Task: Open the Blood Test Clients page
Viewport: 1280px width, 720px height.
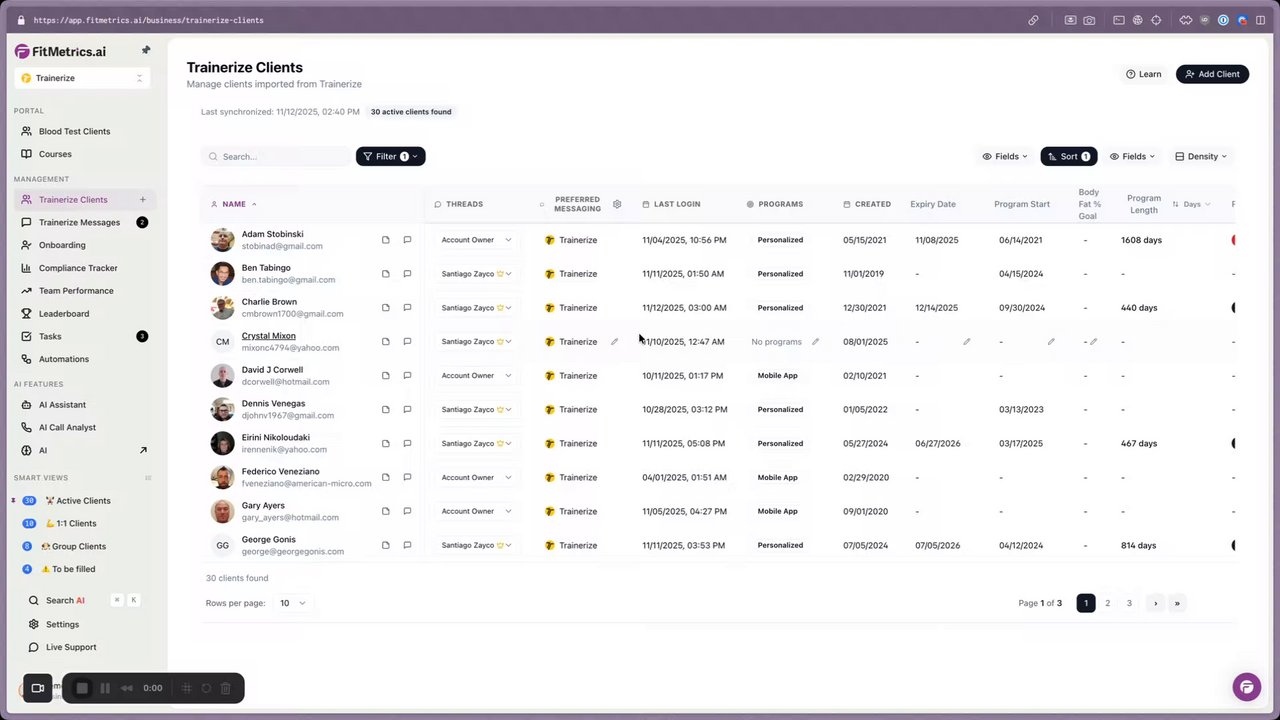Action: 74,131
